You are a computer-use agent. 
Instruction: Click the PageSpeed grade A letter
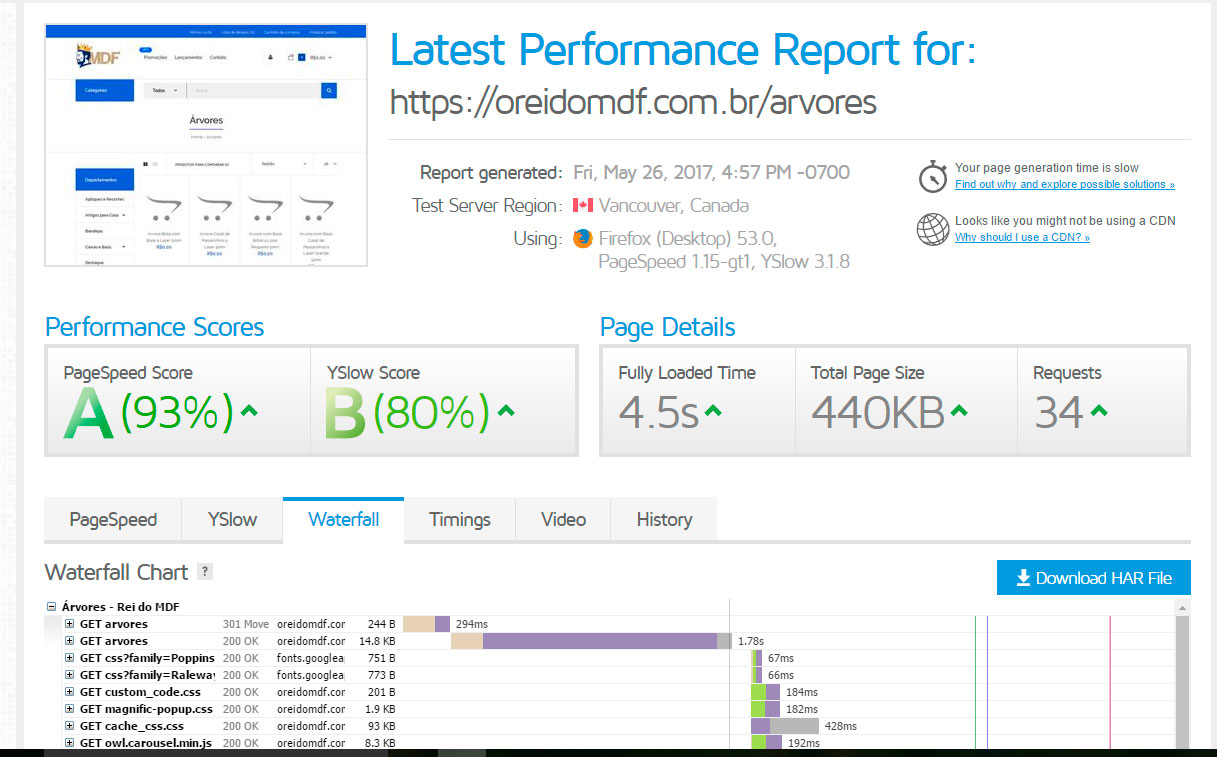[x=88, y=412]
